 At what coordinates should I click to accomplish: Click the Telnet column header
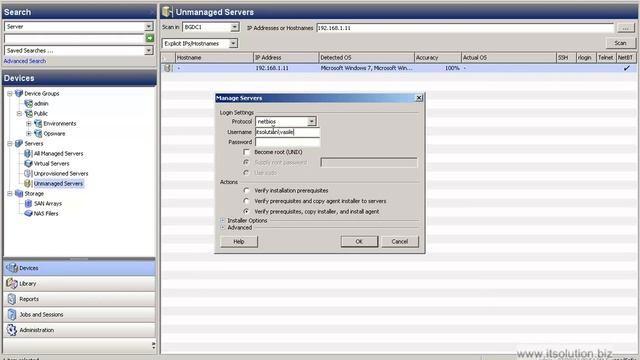pyautogui.click(x=606, y=58)
